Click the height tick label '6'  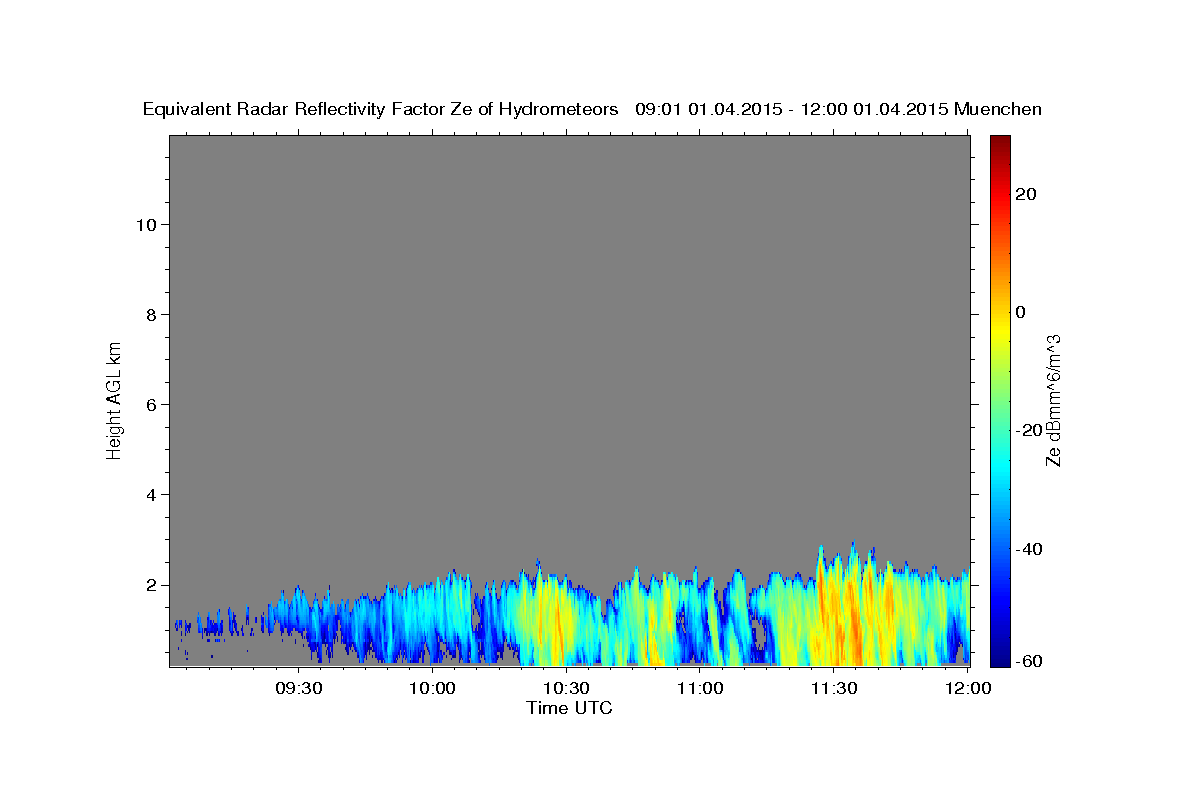(x=151, y=404)
